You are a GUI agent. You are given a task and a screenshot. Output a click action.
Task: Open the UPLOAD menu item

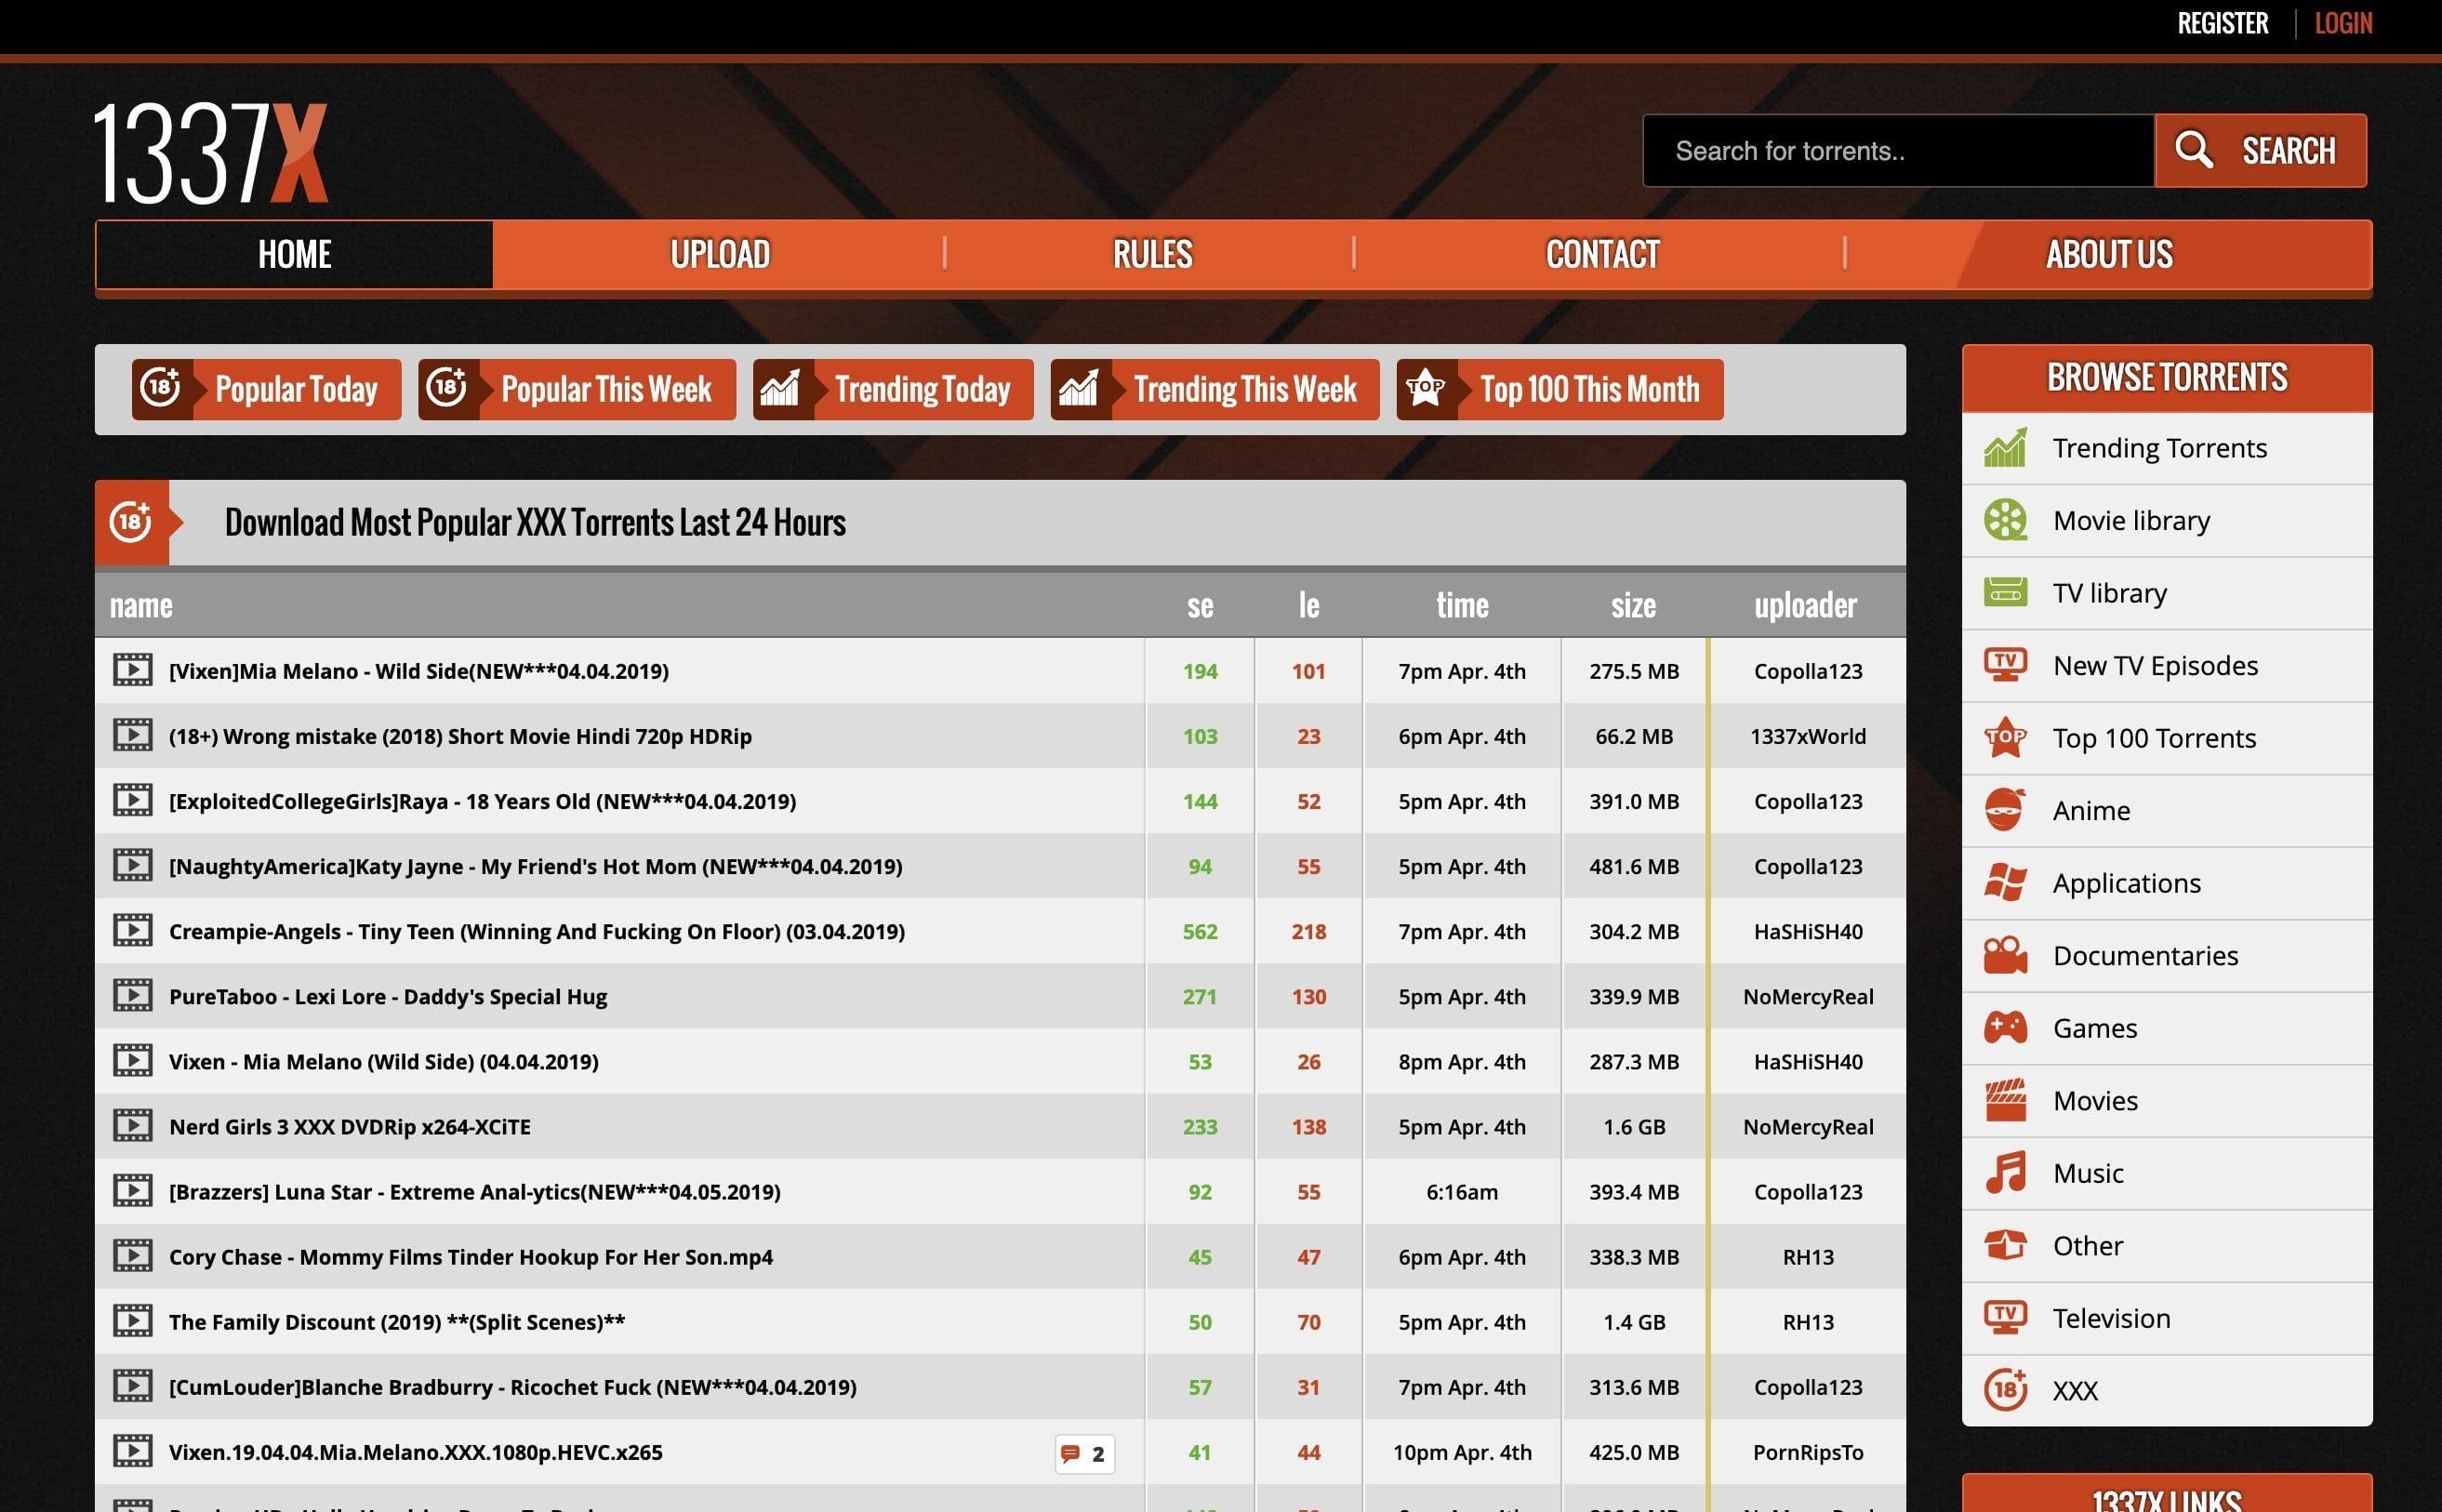coord(720,254)
